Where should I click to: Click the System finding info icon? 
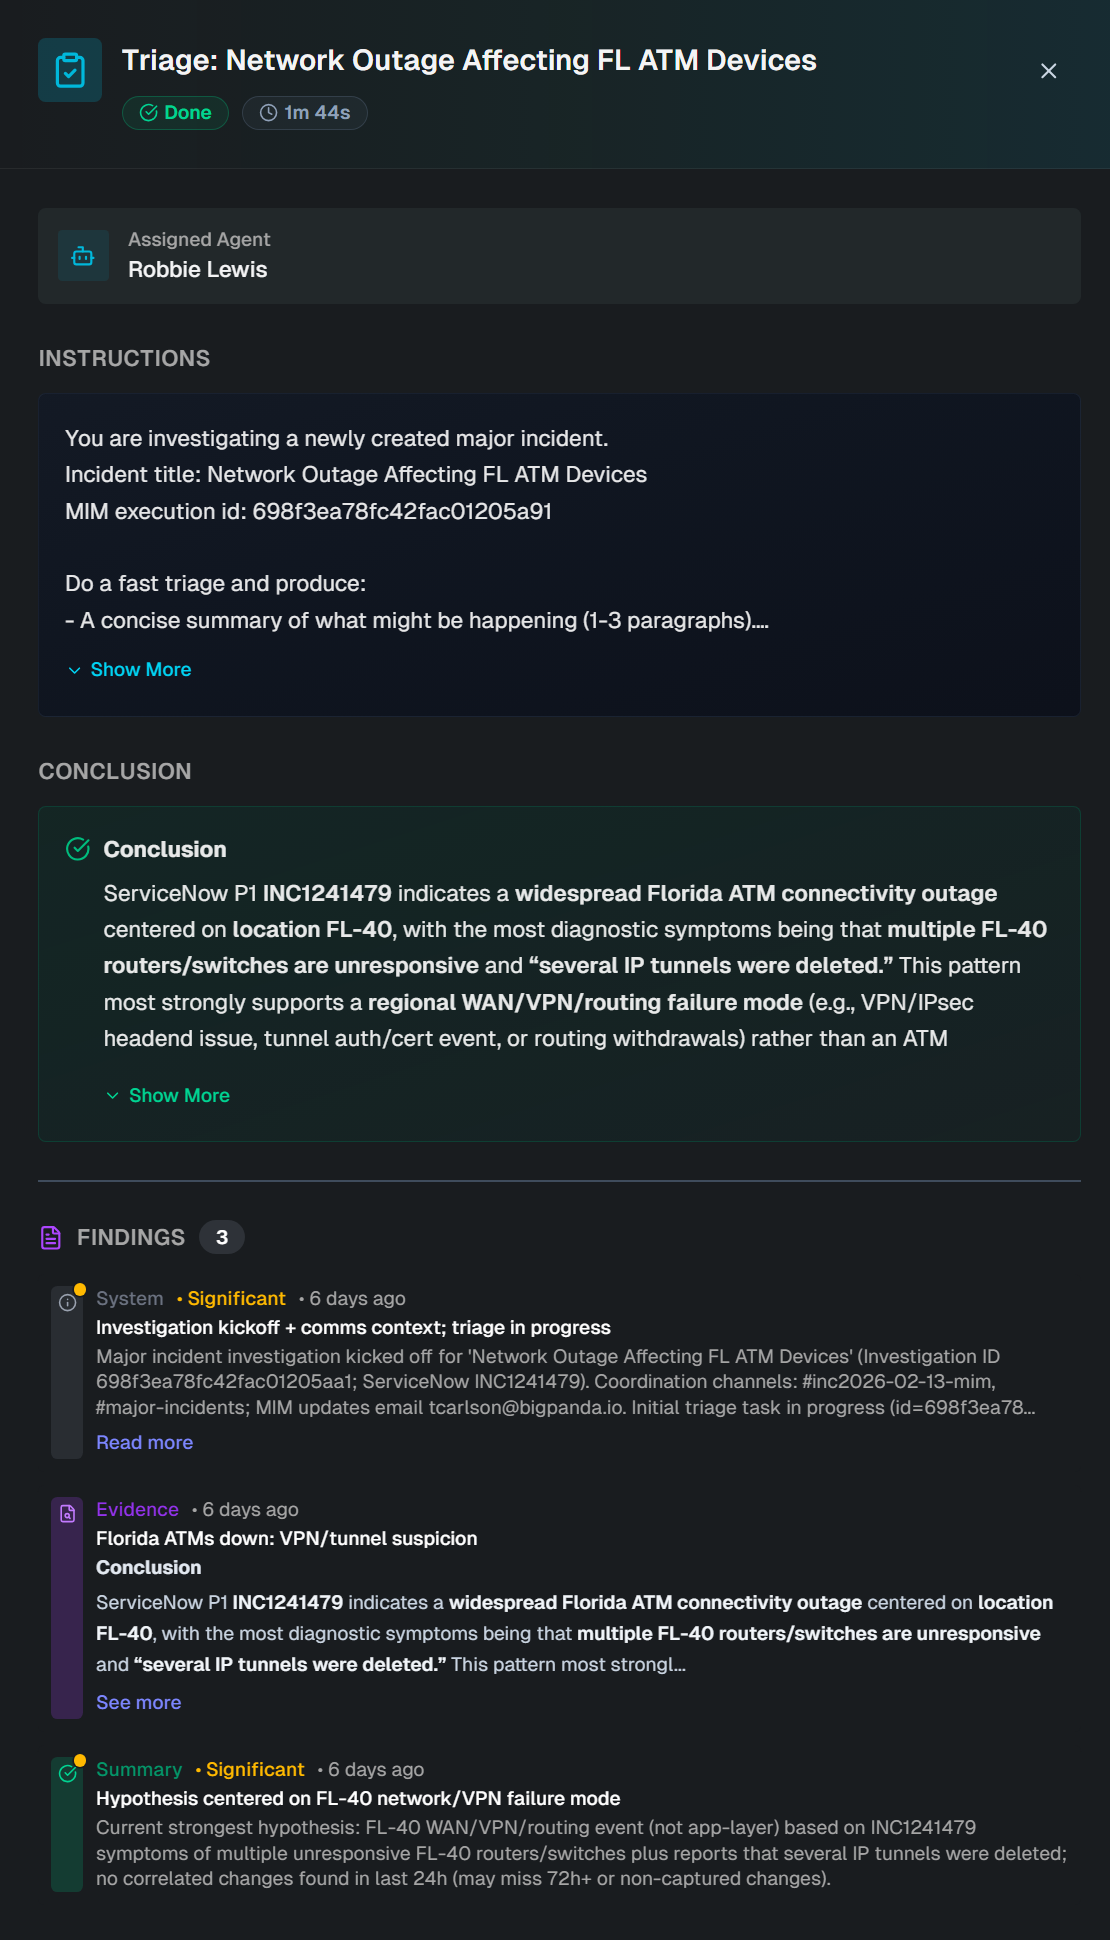67,1302
